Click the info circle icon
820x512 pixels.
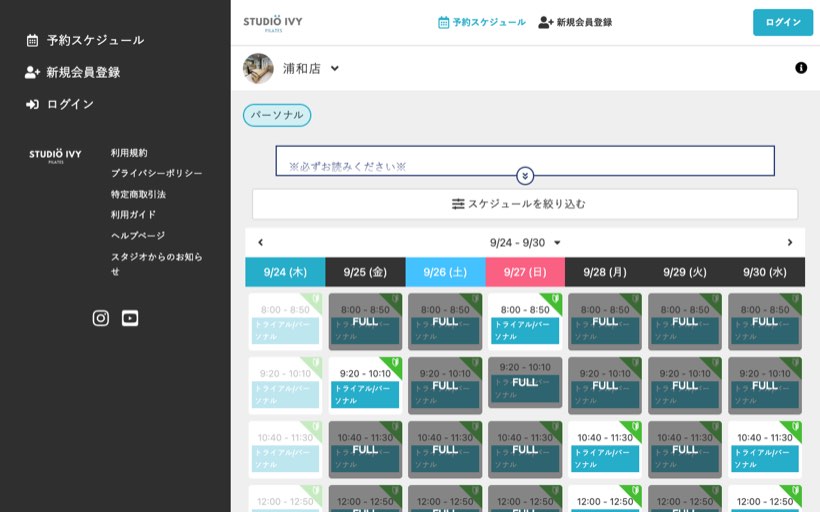coord(801,68)
